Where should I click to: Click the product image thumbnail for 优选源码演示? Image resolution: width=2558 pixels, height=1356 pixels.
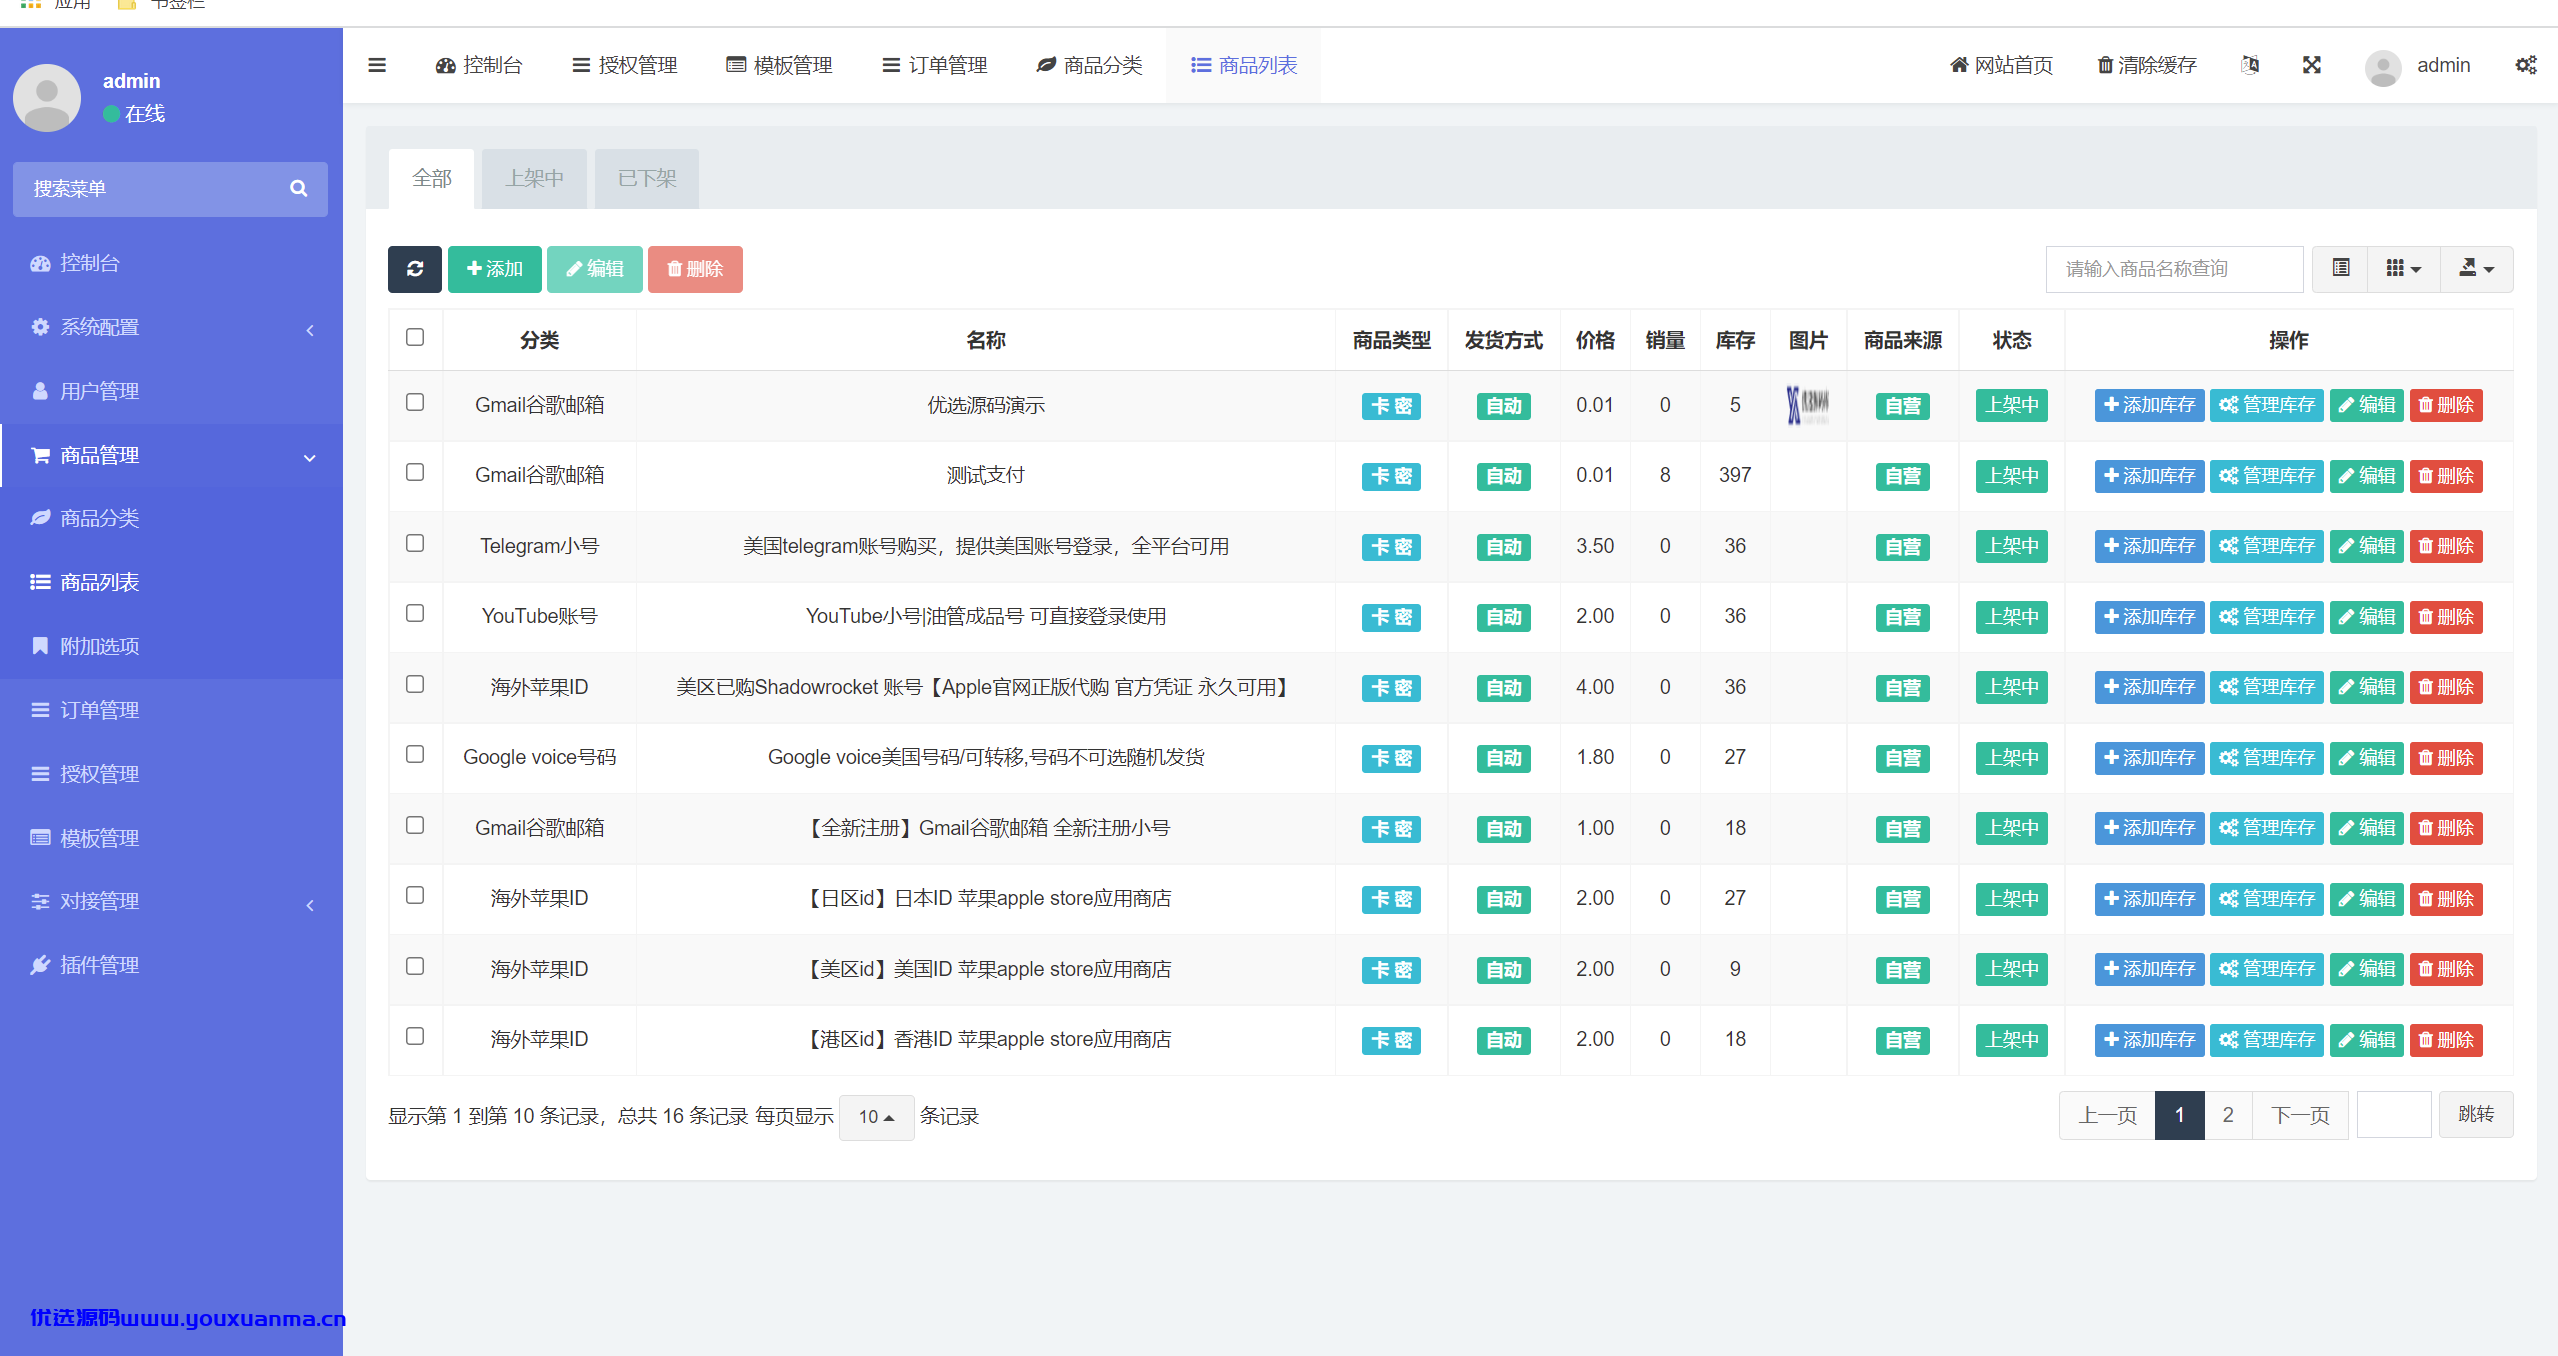(x=1807, y=404)
